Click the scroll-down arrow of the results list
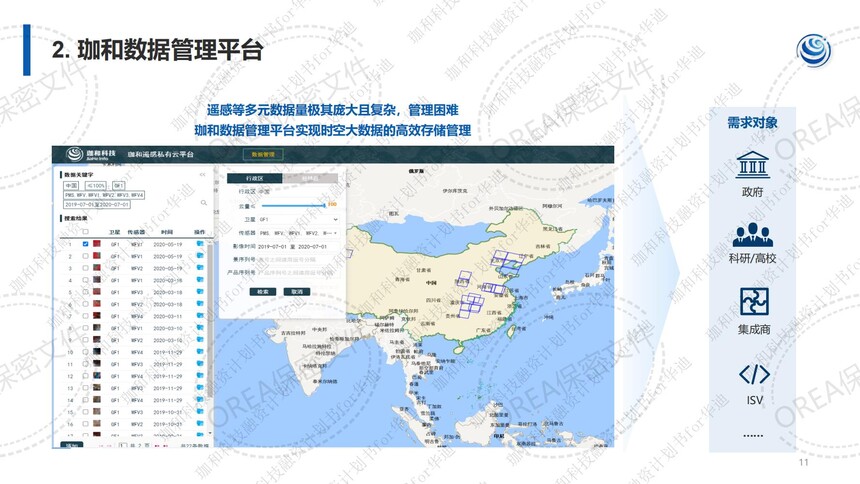Screen dimensions: 860x484 point(210,434)
